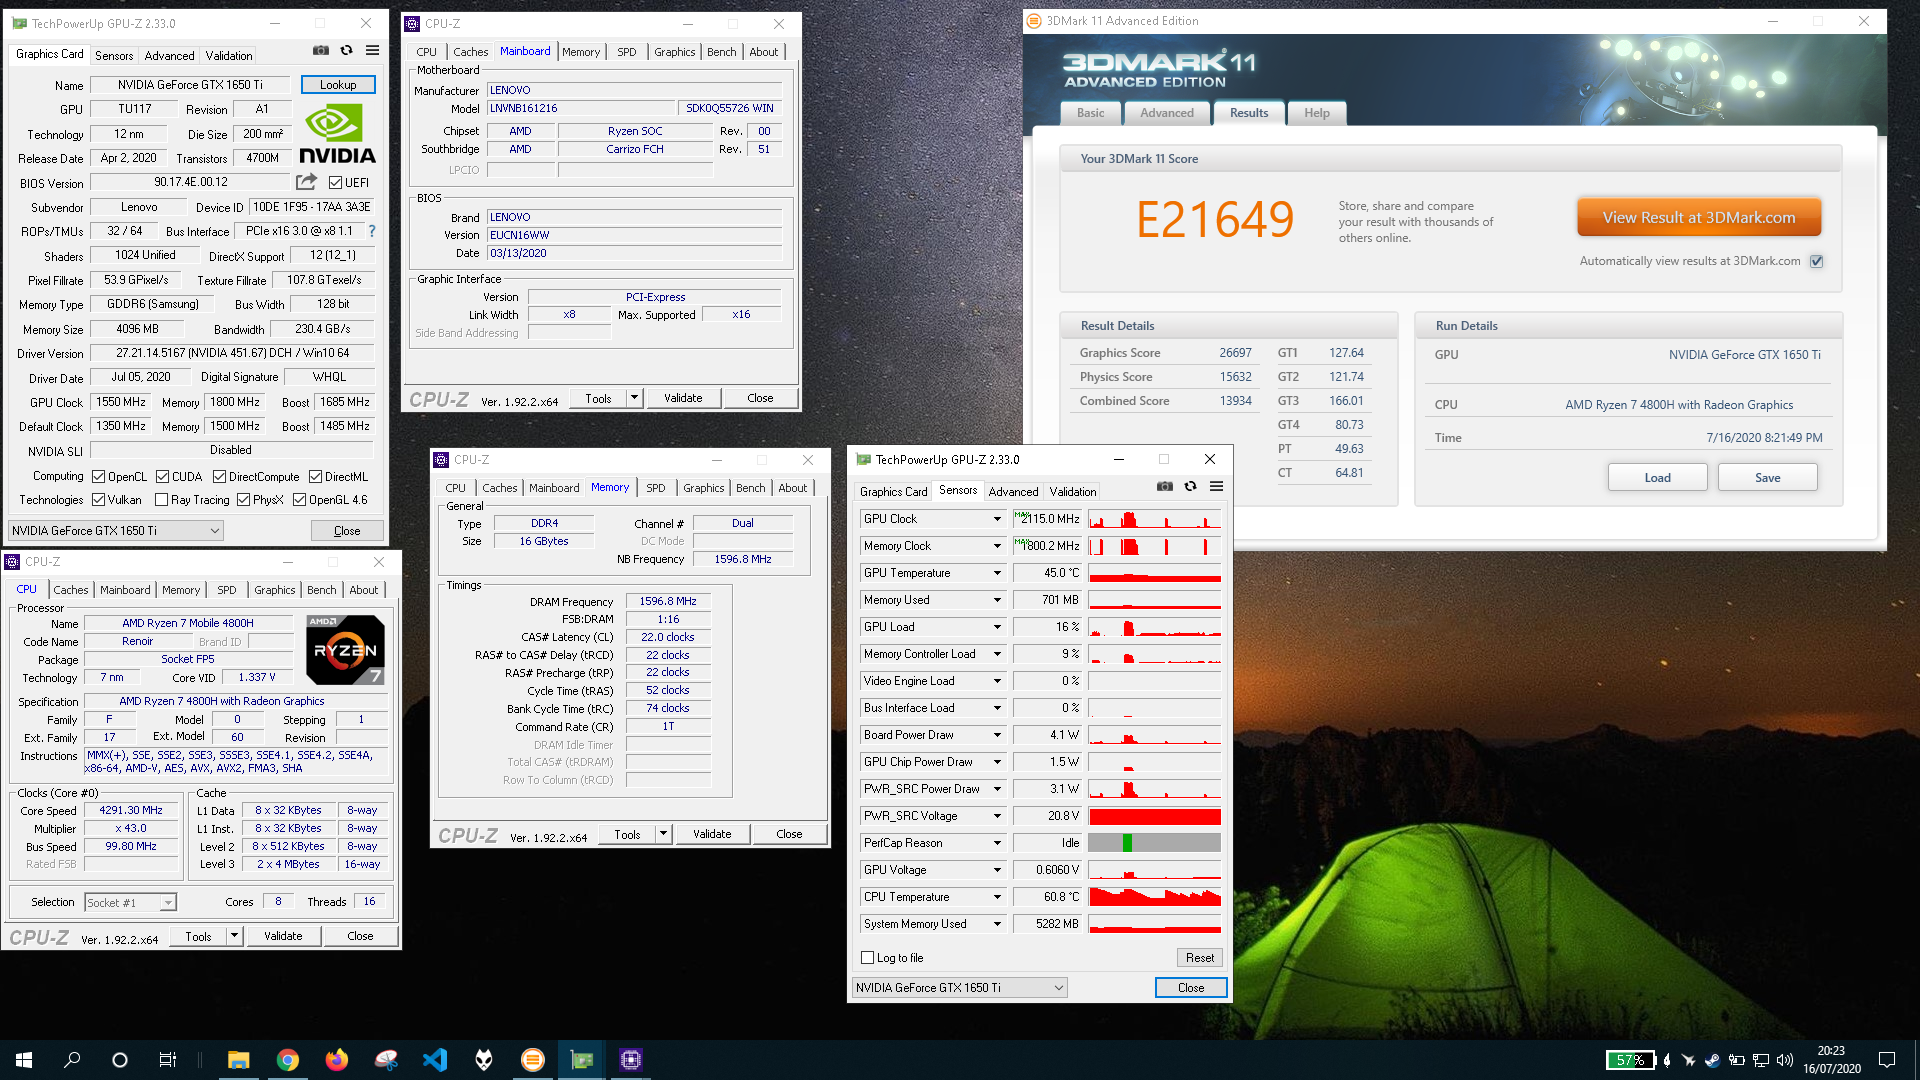Open the hamburger menu in GPU-Z Sensors window
The width and height of the screenshot is (1920, 1080).
1216,486
